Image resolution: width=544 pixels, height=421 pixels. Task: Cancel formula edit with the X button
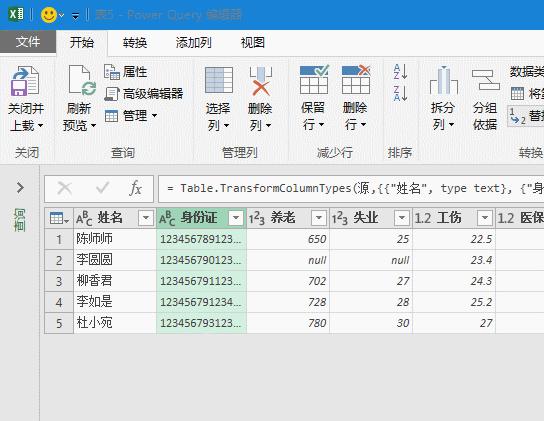pyautogui.click(x=65, y=188)
